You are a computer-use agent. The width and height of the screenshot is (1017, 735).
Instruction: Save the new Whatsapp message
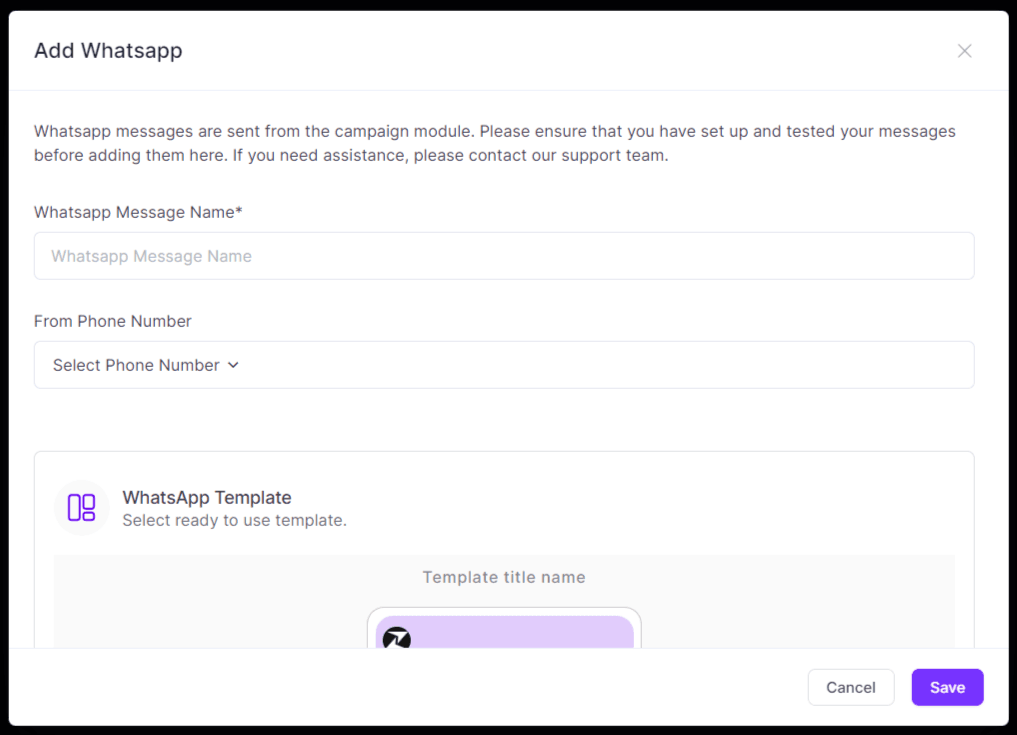click(x=946, y=687)
